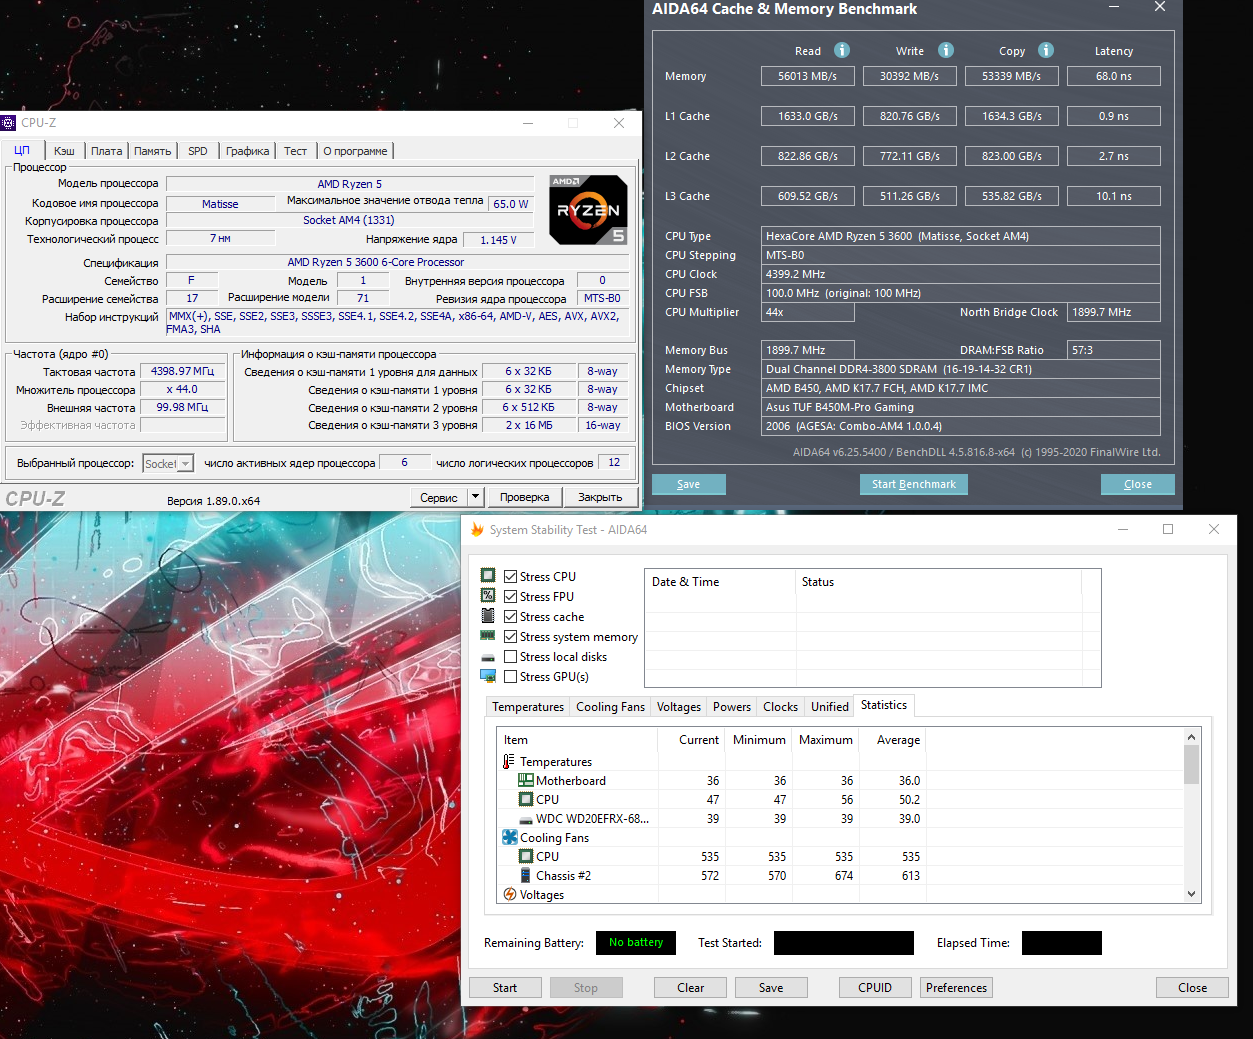Click the Write info icon in AIDA64 Benchmark
The width and height of the screenshot is (1253, 1039).
(946, 50)
